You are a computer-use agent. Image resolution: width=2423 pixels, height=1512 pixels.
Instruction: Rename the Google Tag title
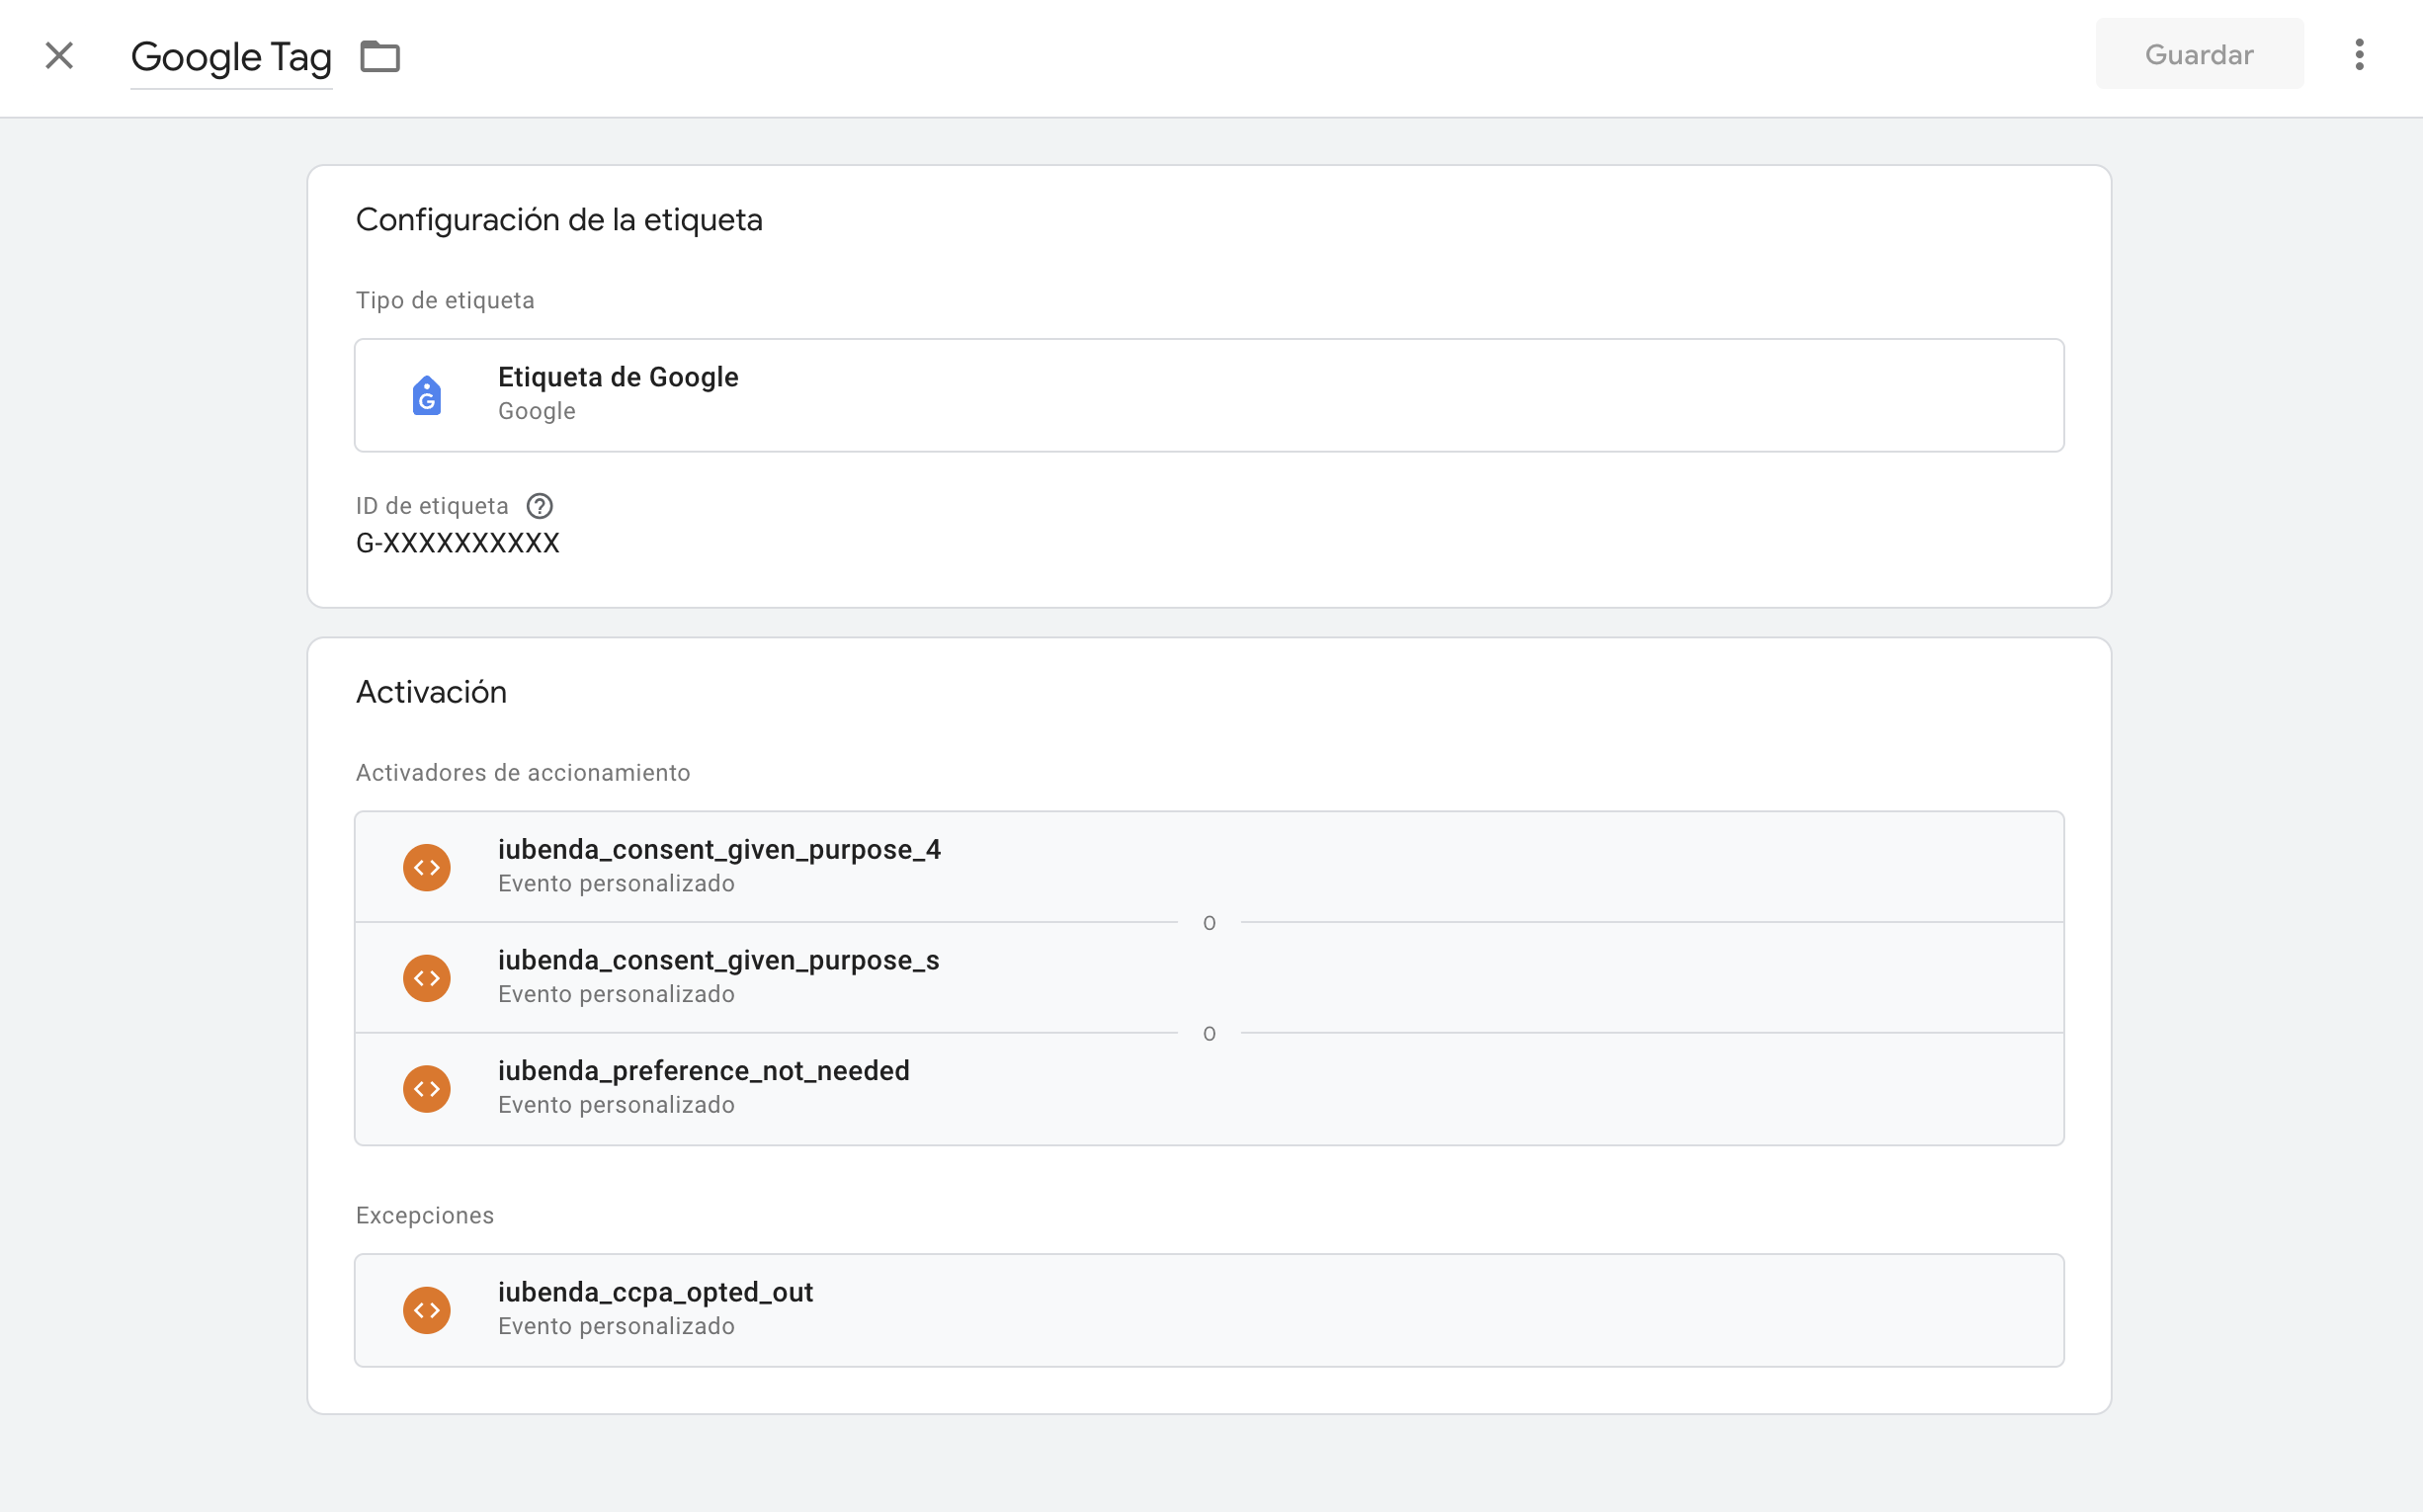pyautogui.click(x=231, y=57)
